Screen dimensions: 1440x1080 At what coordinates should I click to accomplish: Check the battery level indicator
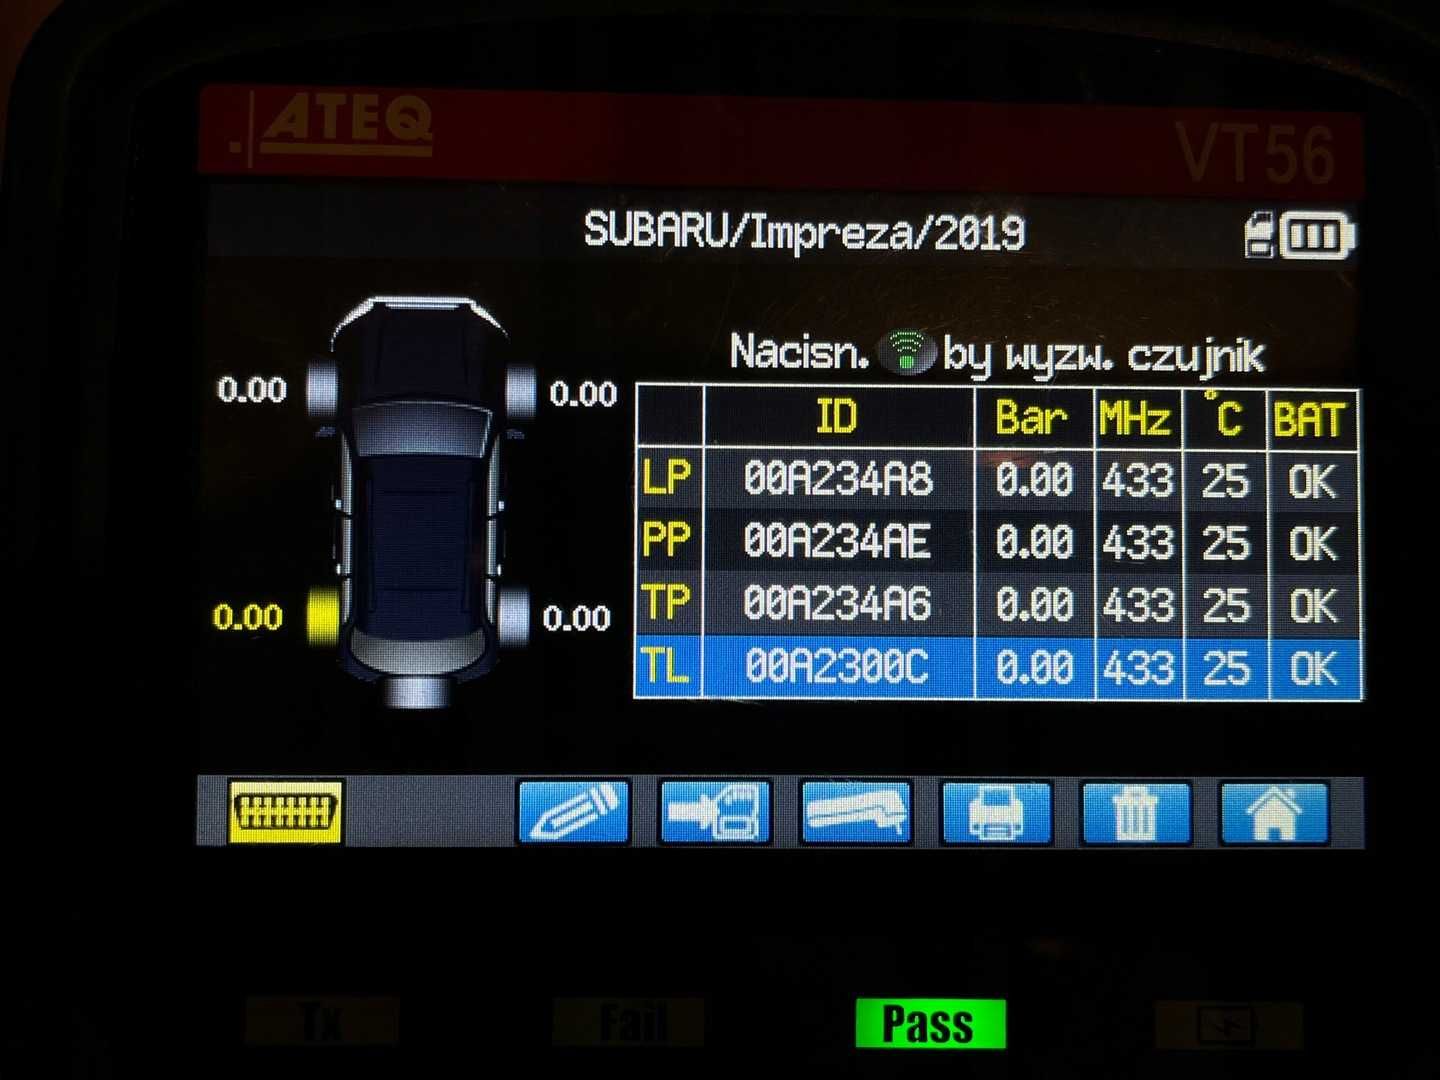[x=1318, y=237]
